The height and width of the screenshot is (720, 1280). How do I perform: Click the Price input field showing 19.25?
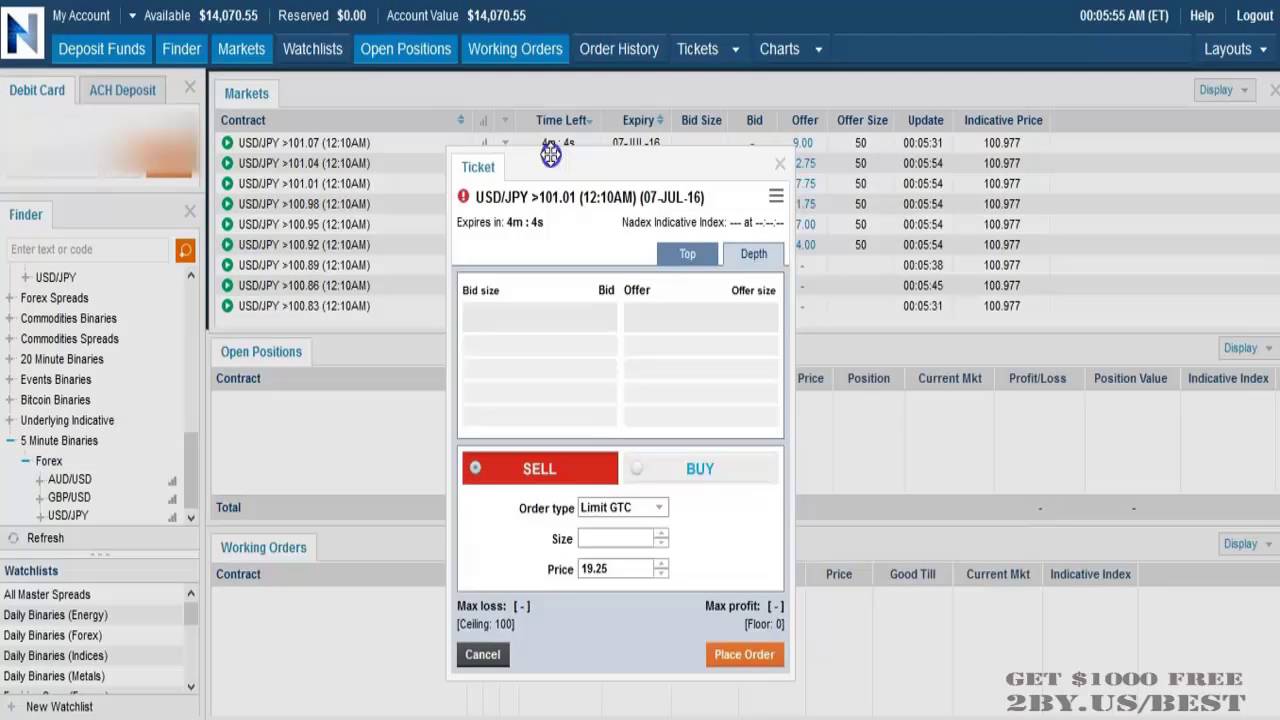(615, 568)
